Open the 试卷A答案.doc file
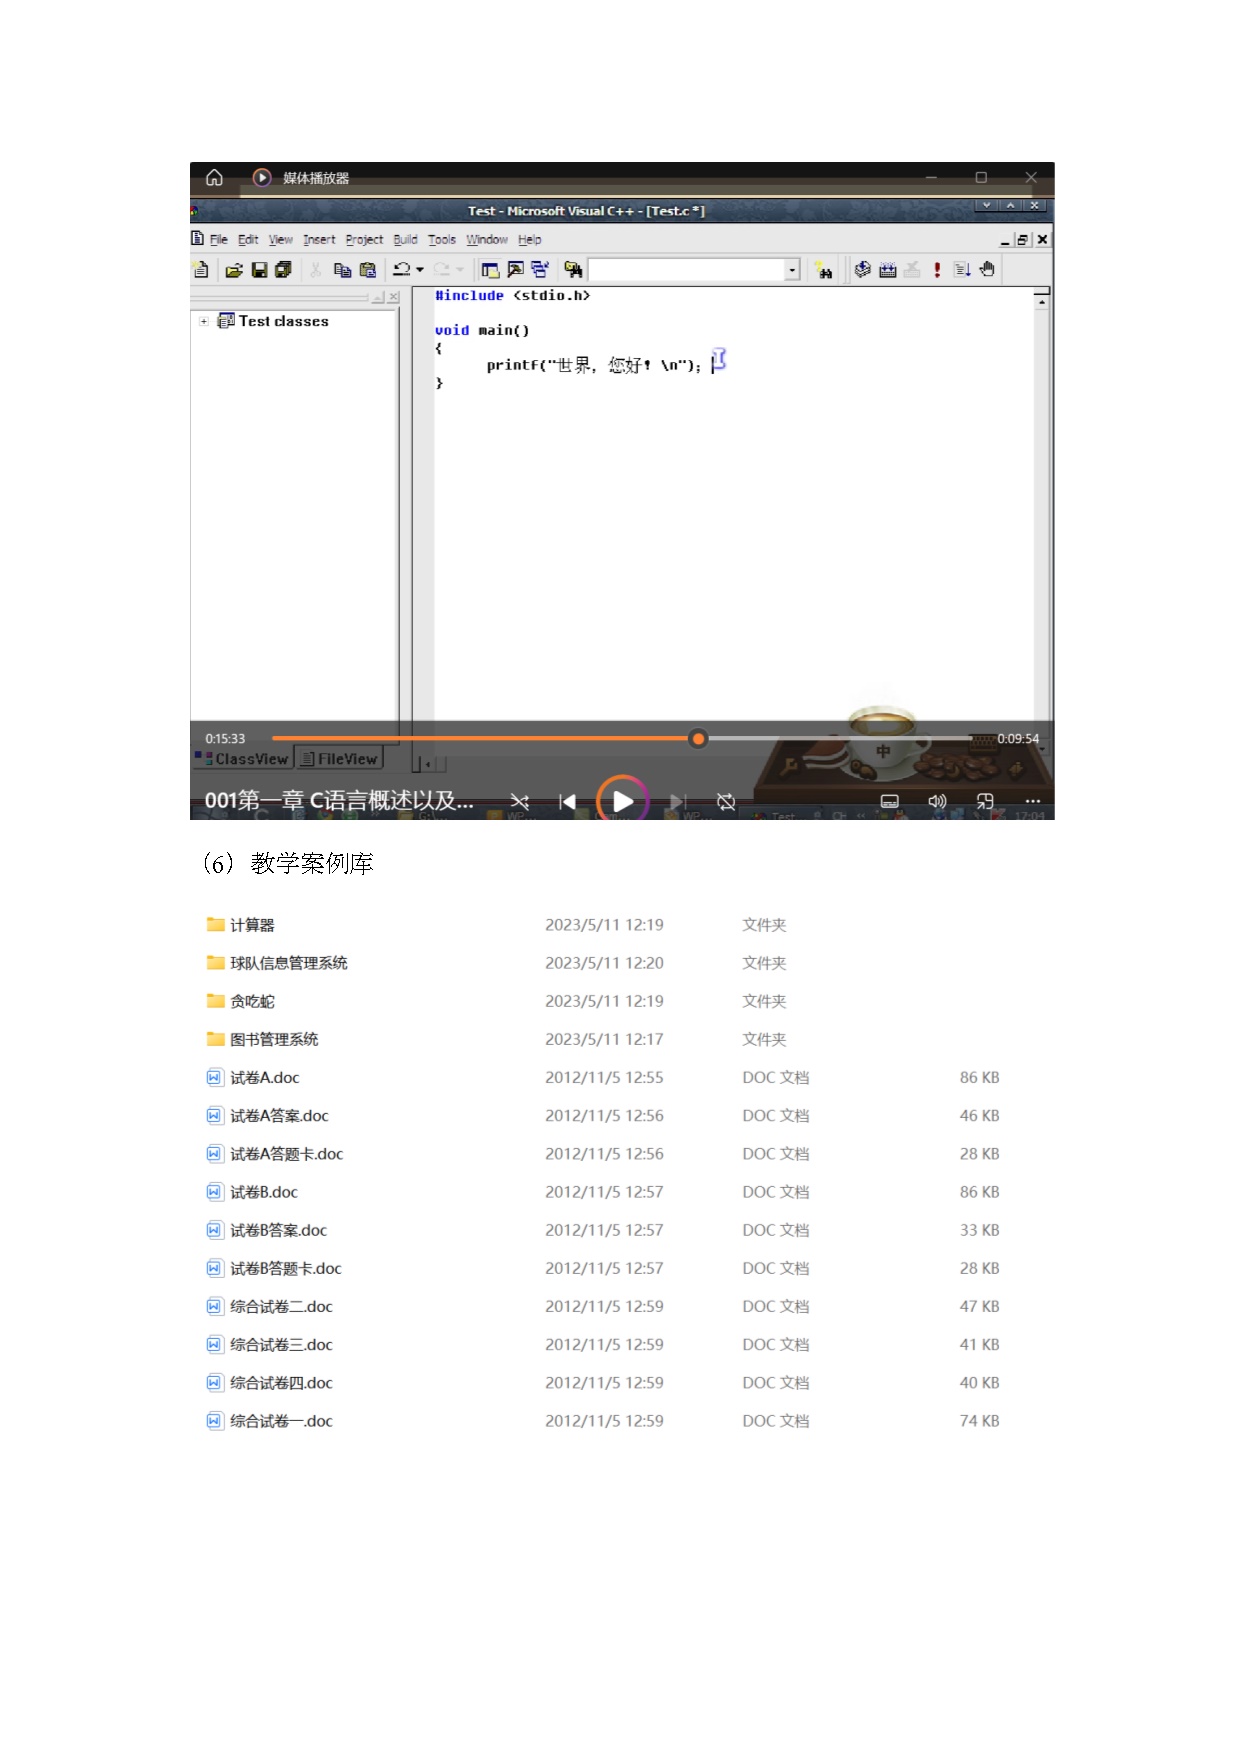 (x=279, y=1116)
